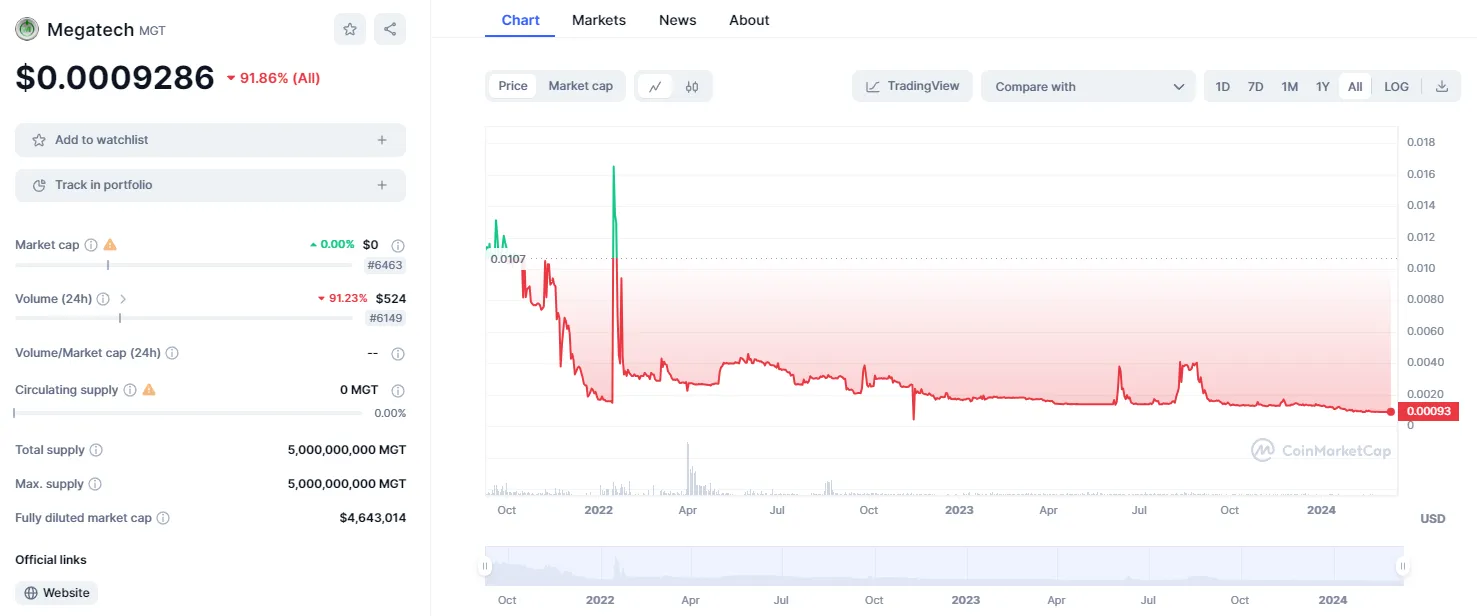Click the 0.0107 open price label on chart
This screenshot has height=616, width=1477.
pos(507,259)
